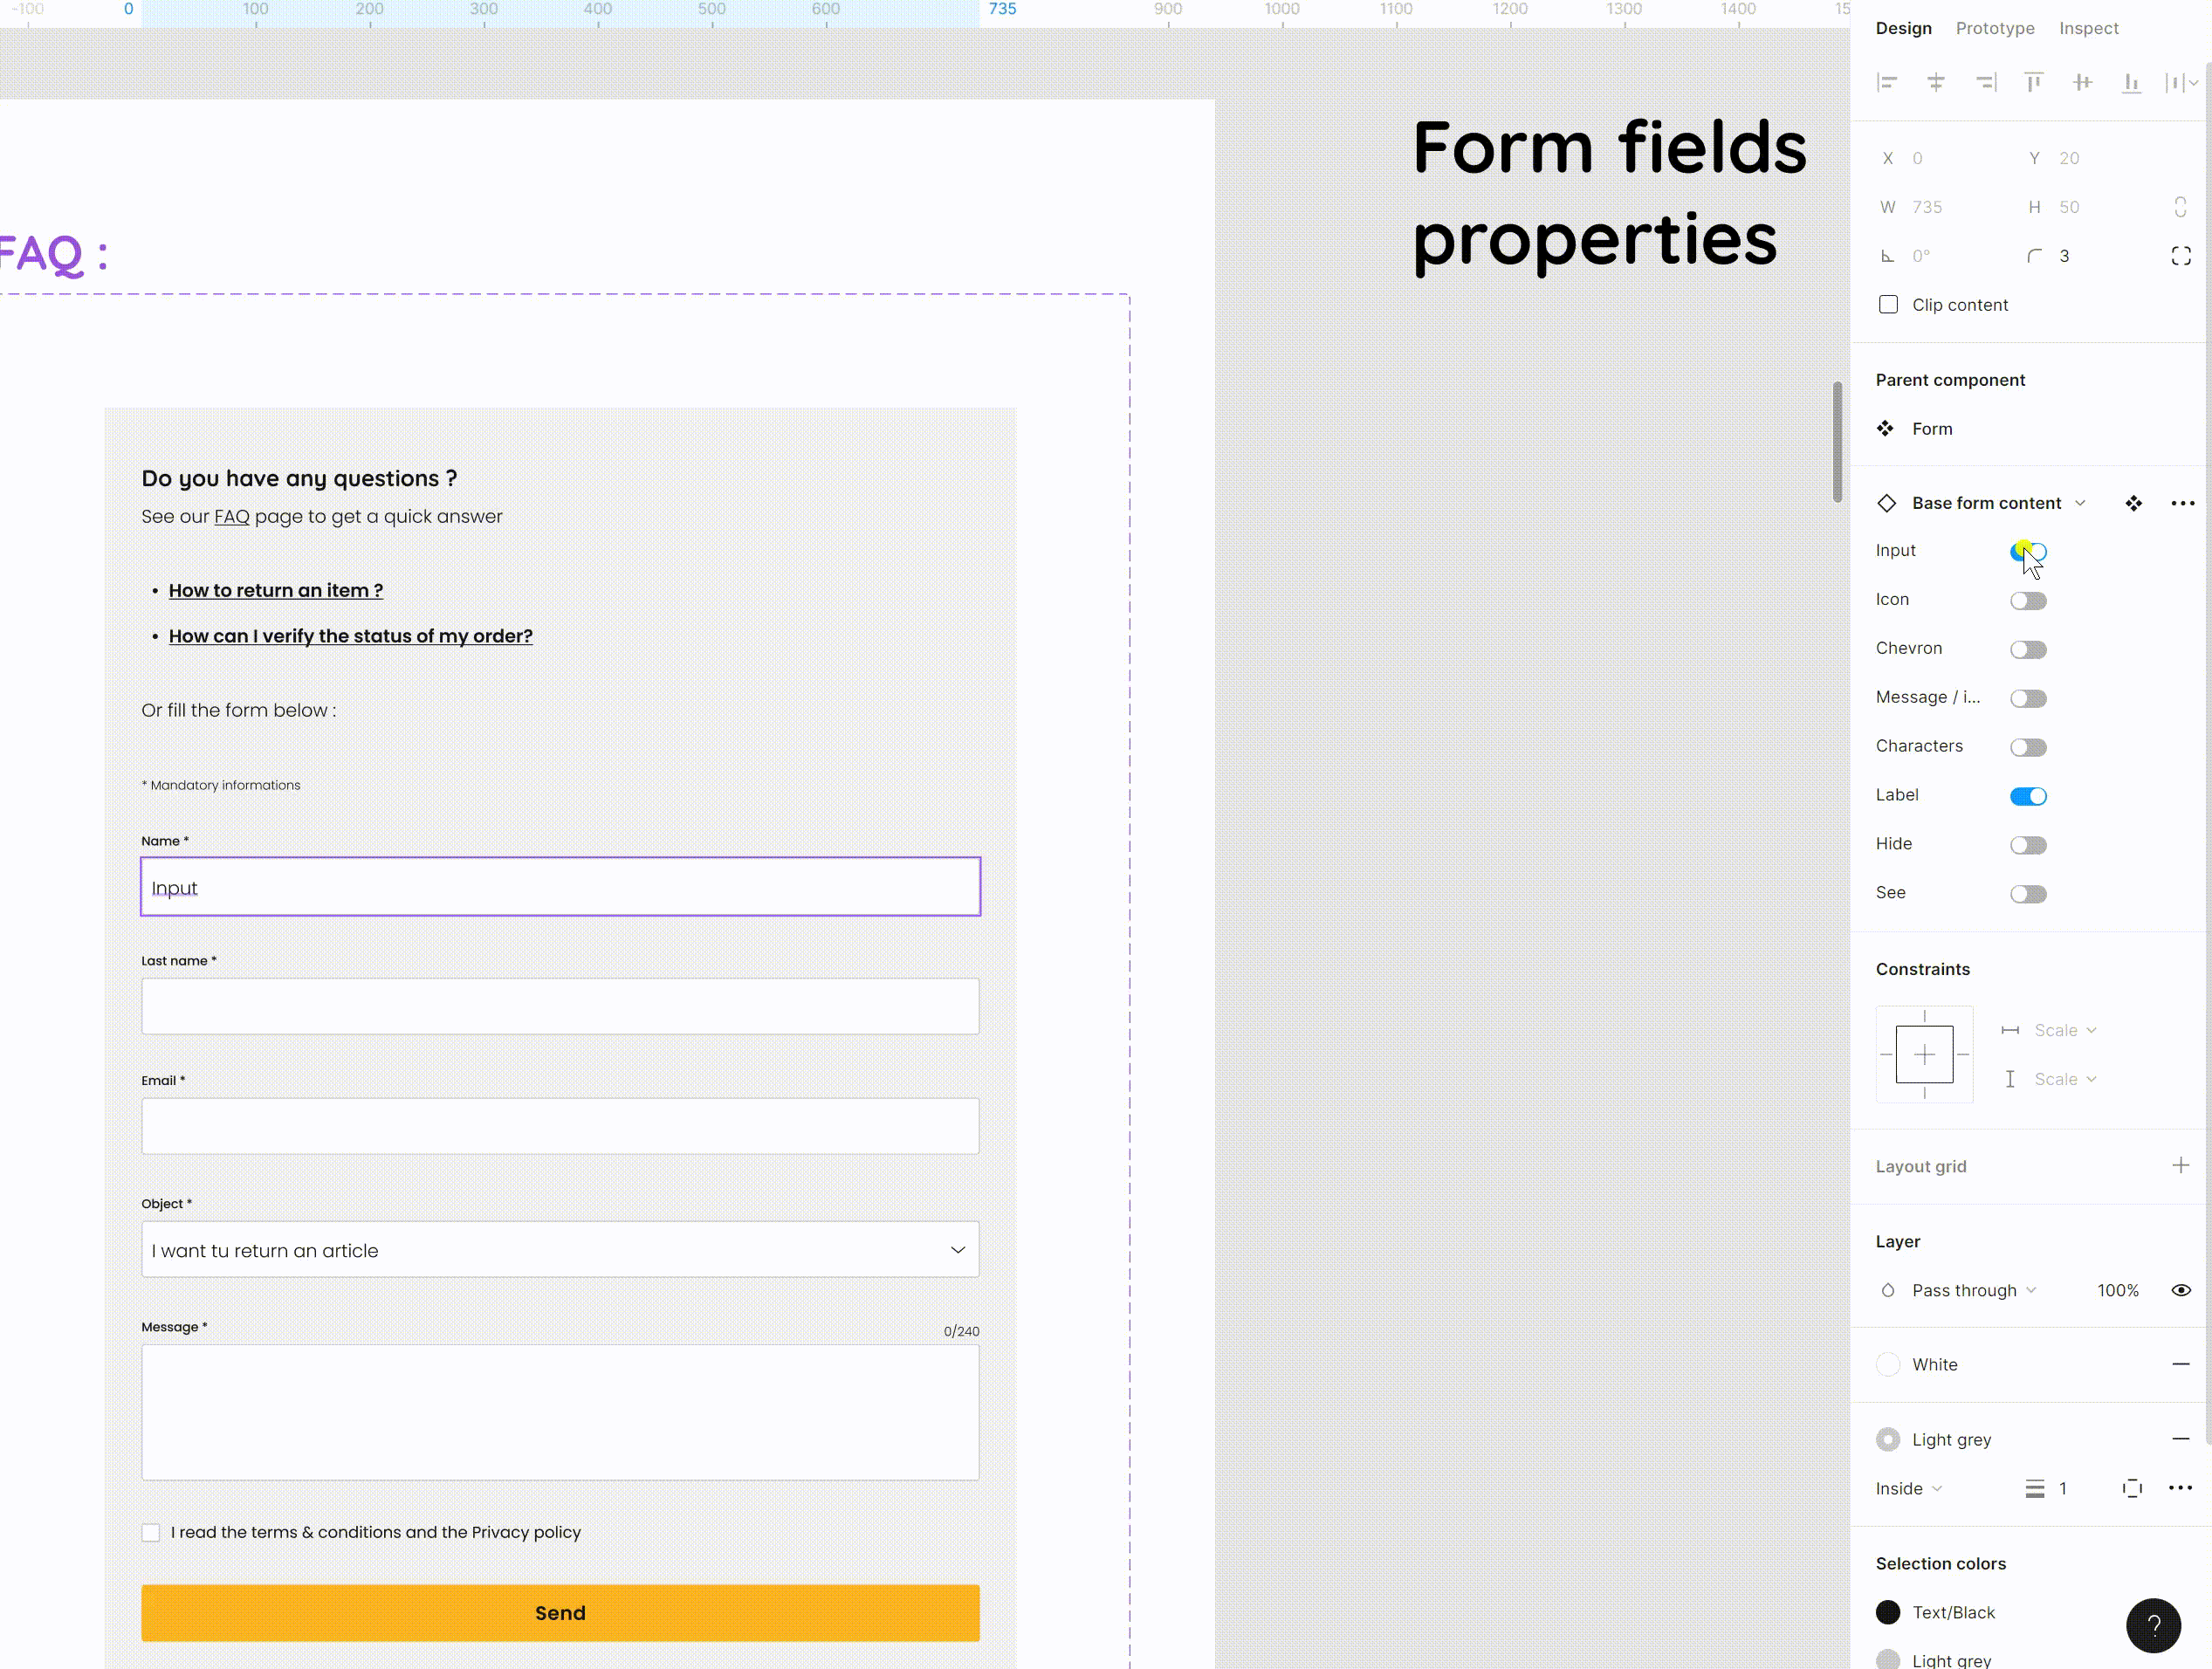2212x1669 pixels.
Task: Expand the Object select field in form
Action: point(560,1250)
